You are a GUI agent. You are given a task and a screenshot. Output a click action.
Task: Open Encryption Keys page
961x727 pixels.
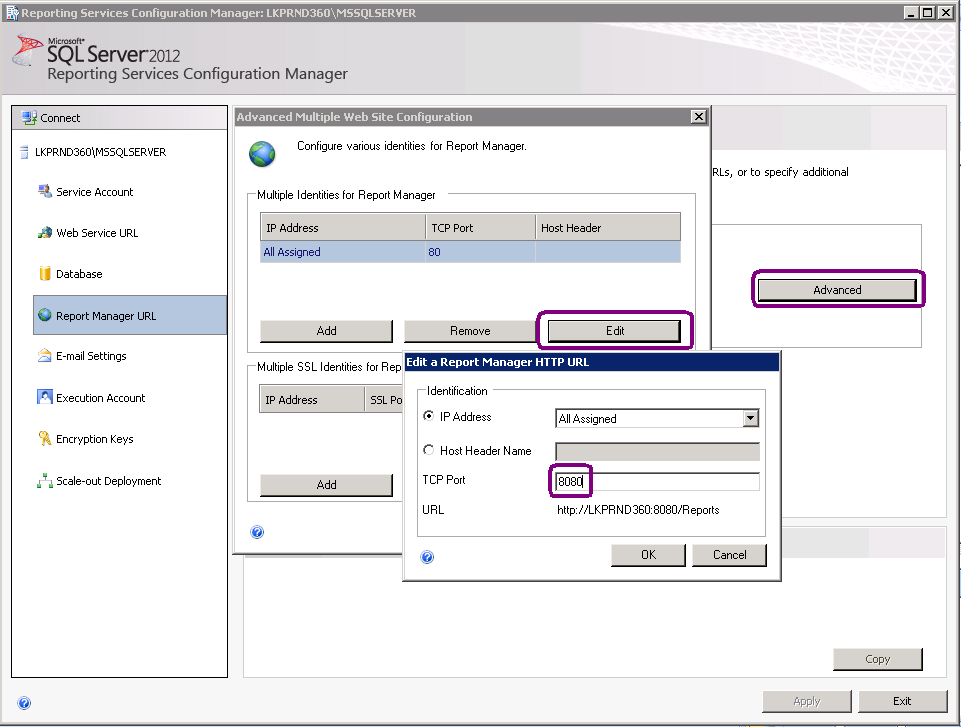click(94, 439)
